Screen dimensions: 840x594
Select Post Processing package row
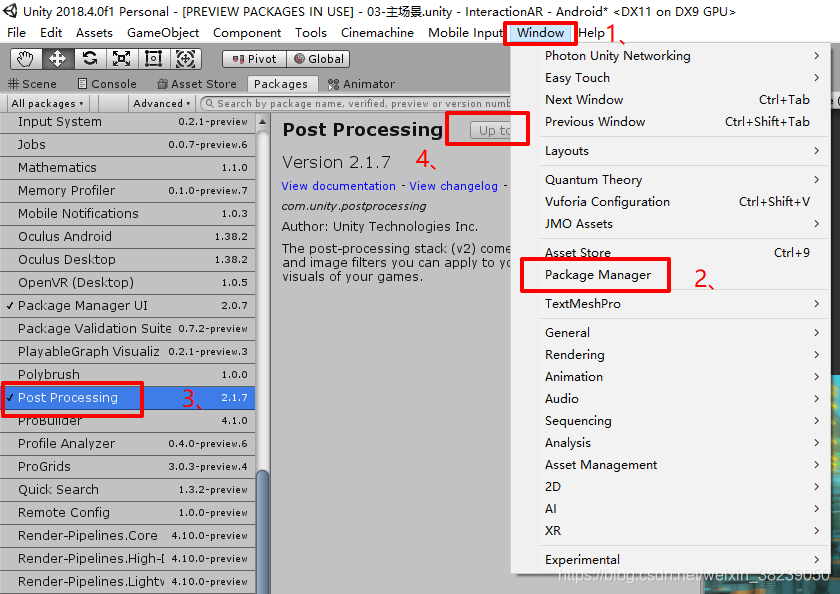(128, 397)
